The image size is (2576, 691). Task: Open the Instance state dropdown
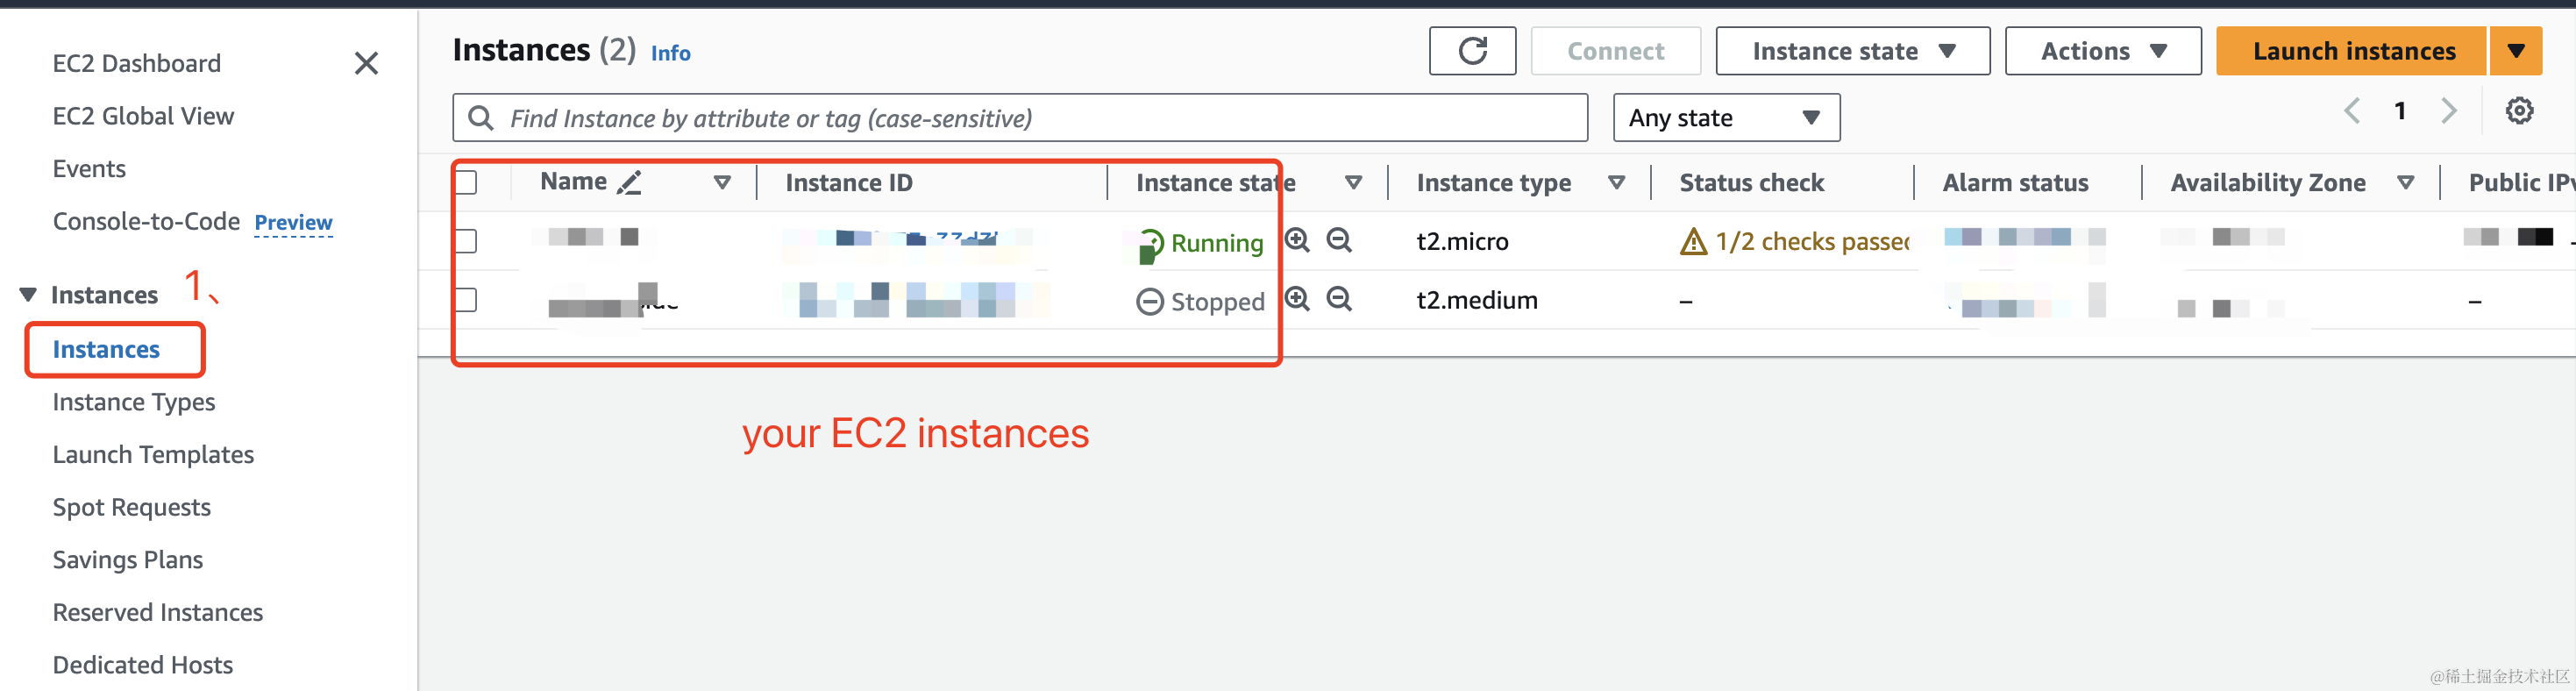1852,51
